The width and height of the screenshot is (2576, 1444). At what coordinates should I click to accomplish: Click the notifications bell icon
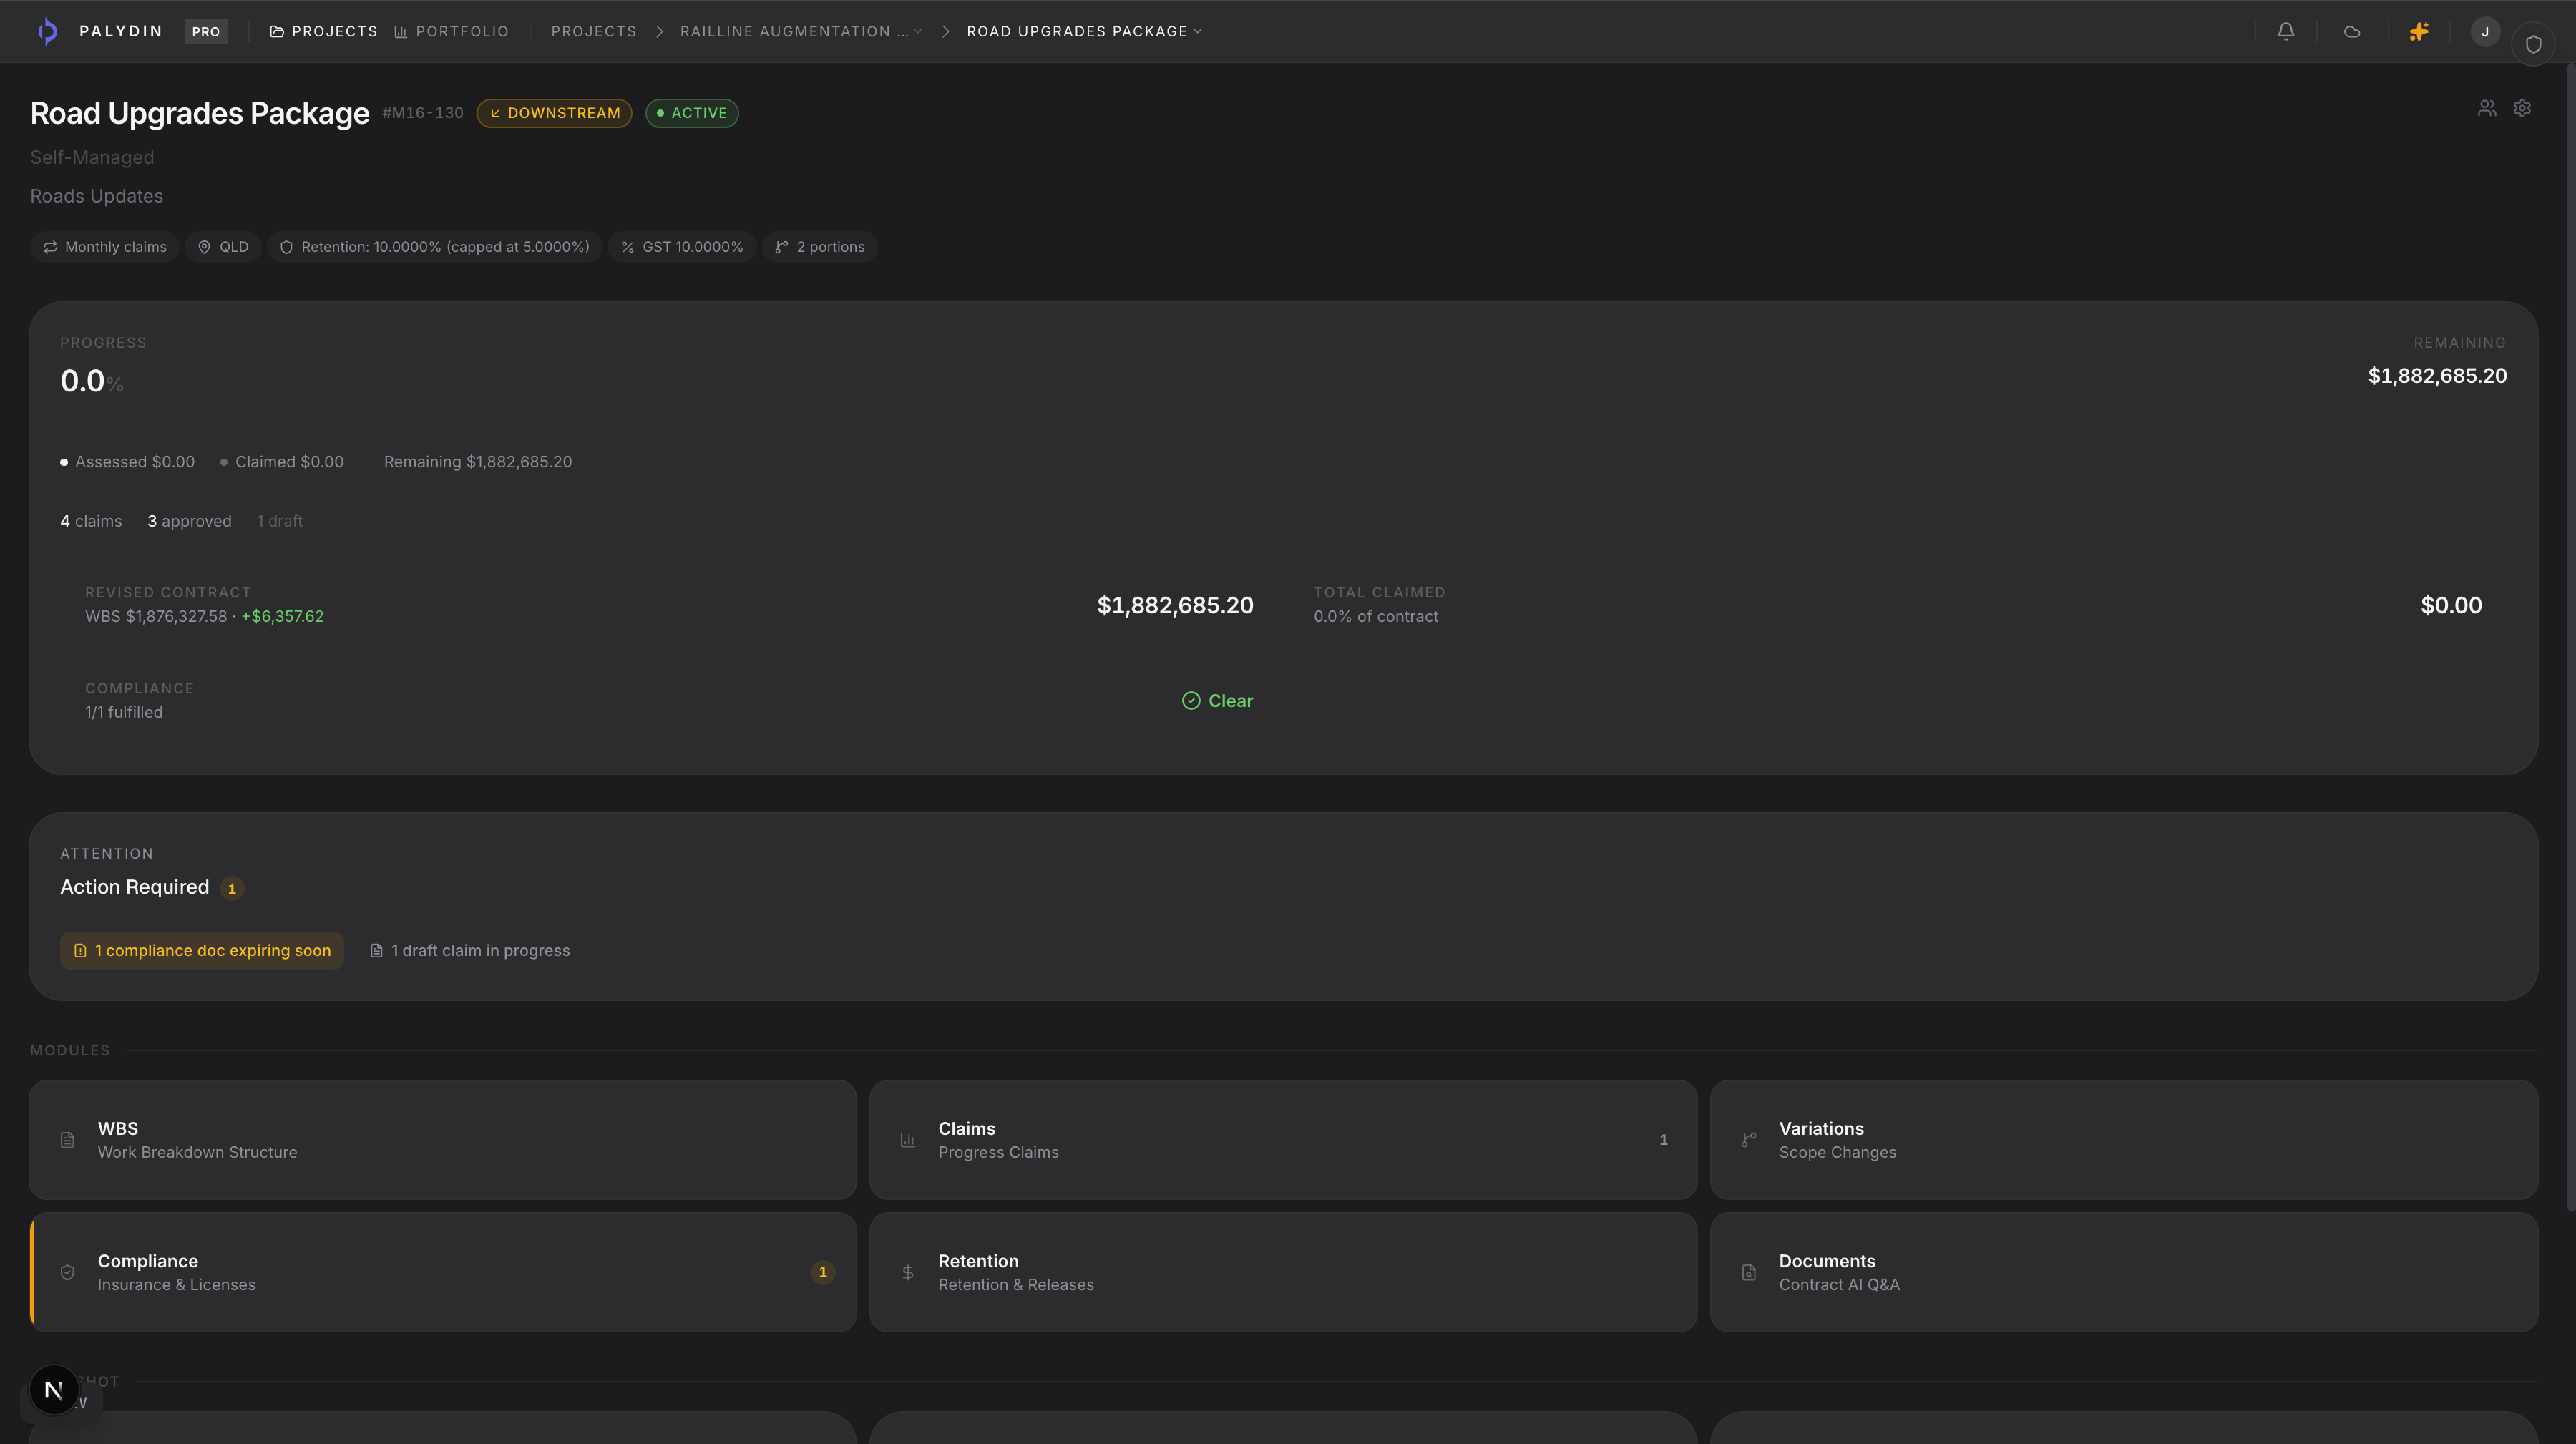(x=2285, y=32)
